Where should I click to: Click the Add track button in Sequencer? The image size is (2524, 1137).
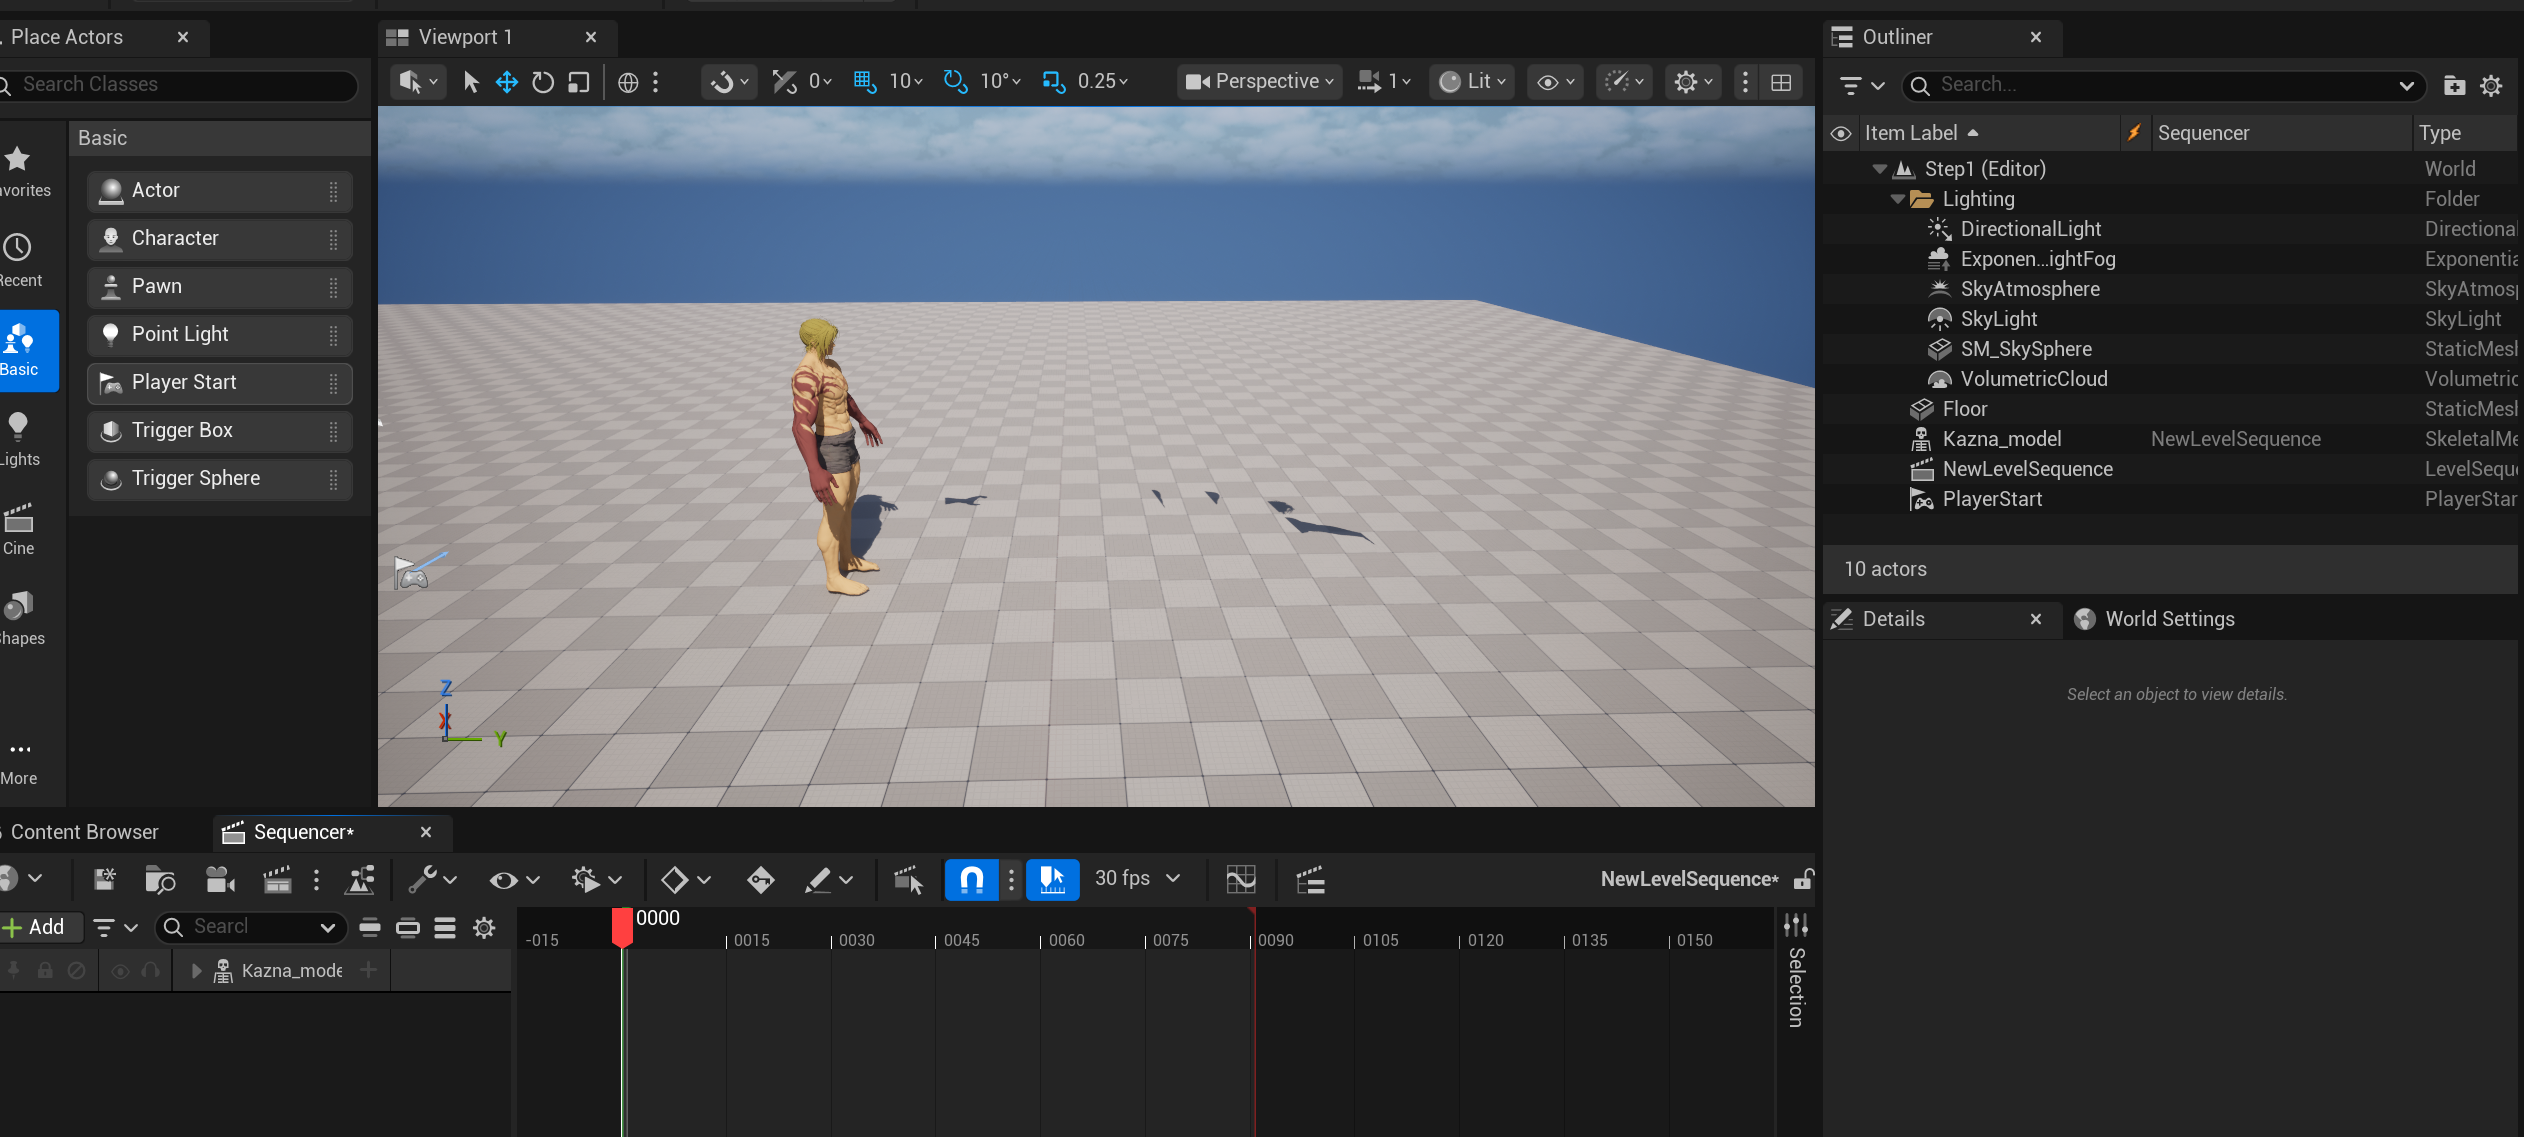pyautogui.click(x=34, y=927)
